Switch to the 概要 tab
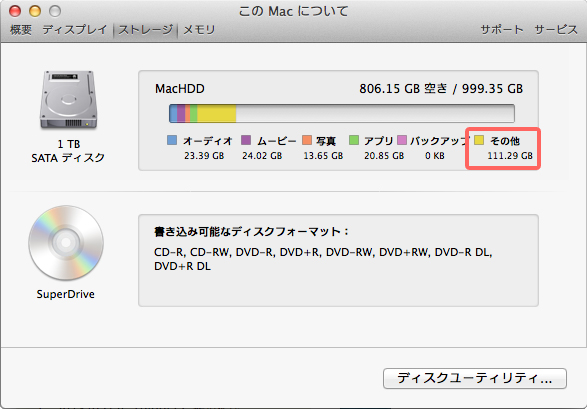Viewport: 587px width, 409px height. 21,30
